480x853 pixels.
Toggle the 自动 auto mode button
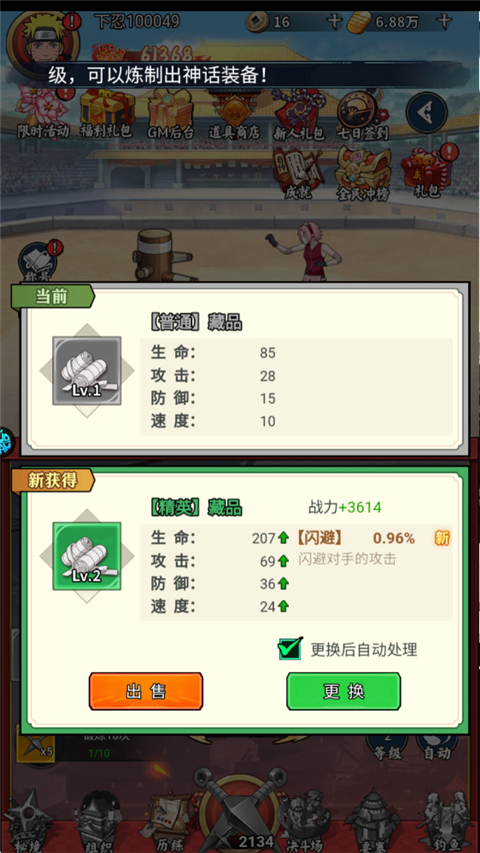coord(437,746)
